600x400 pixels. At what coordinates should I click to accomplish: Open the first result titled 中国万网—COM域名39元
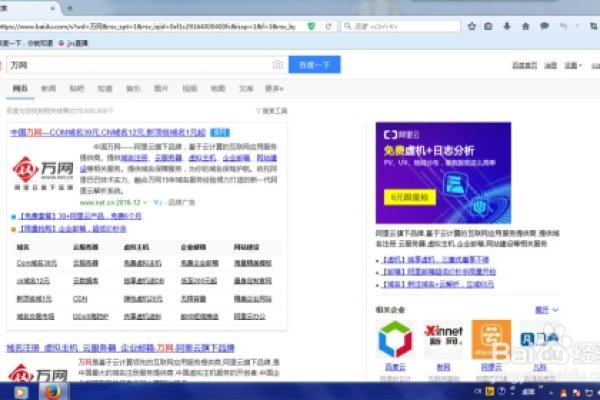(x=108, y=132)
